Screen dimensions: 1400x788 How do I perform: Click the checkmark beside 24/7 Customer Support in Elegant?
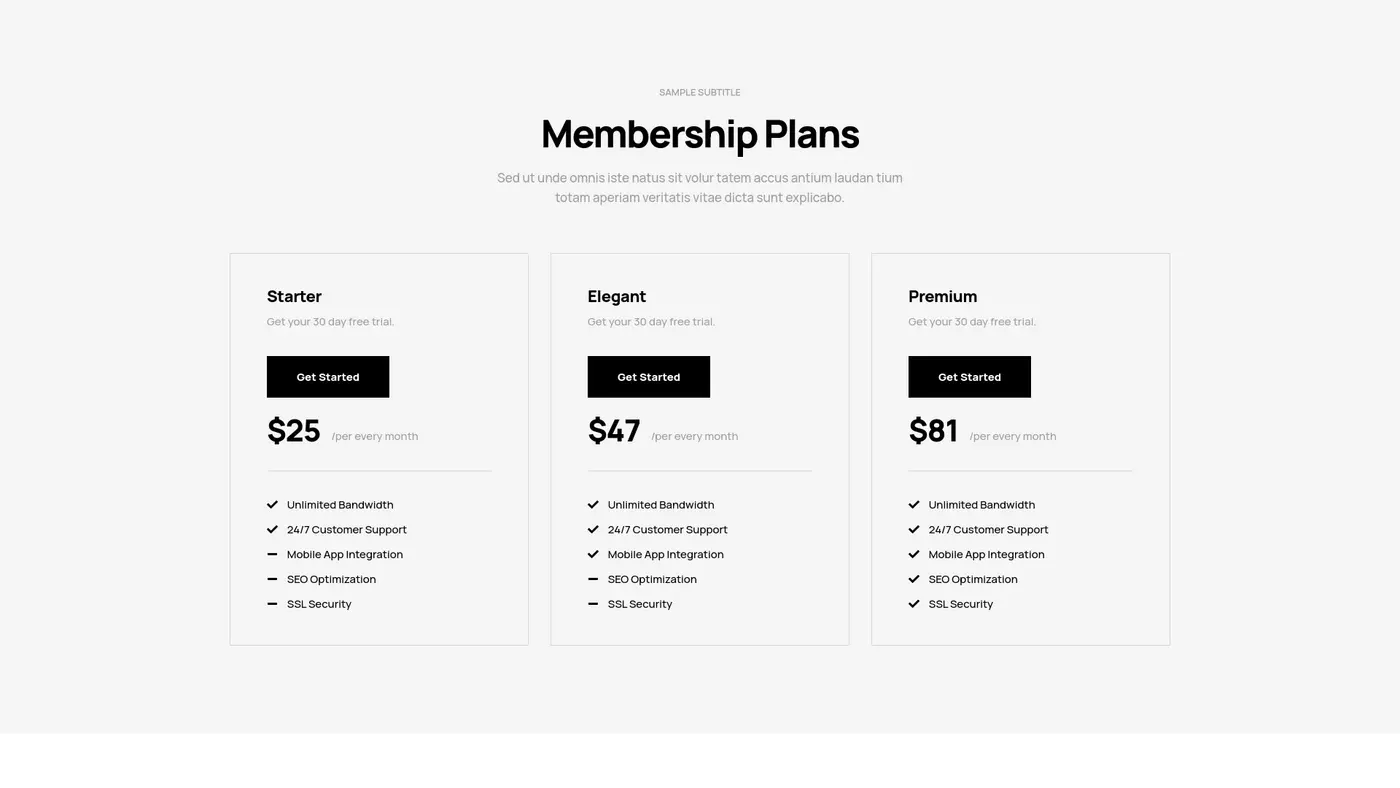(592, 529)
